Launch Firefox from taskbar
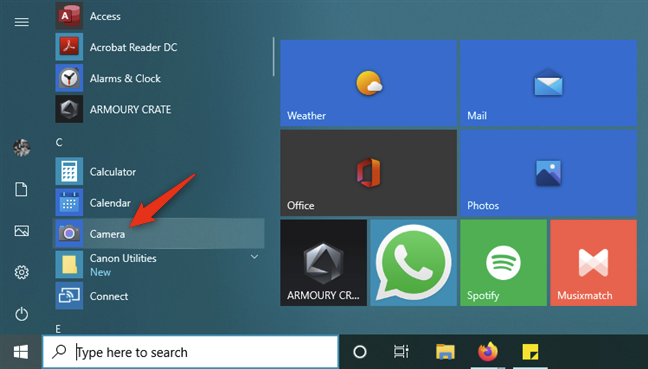The height and width of the screenshot is (369, 648). [488, 352]
